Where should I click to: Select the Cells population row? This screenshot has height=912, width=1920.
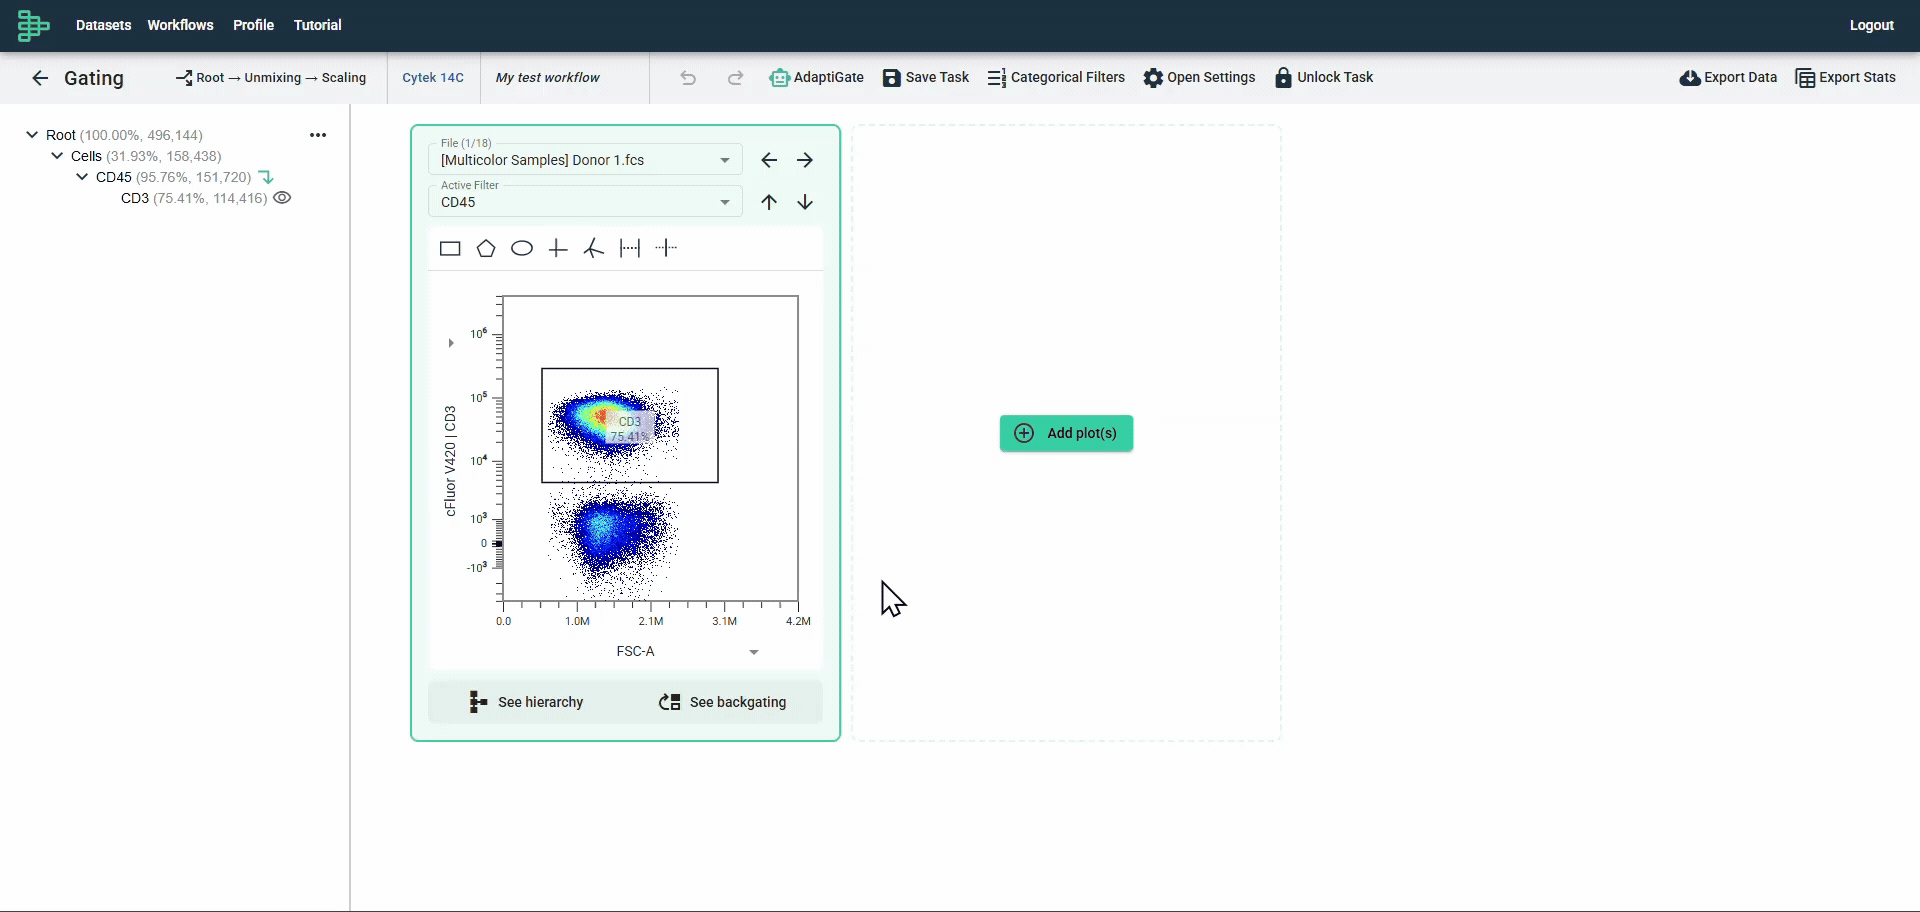click(x=146, y=156)
